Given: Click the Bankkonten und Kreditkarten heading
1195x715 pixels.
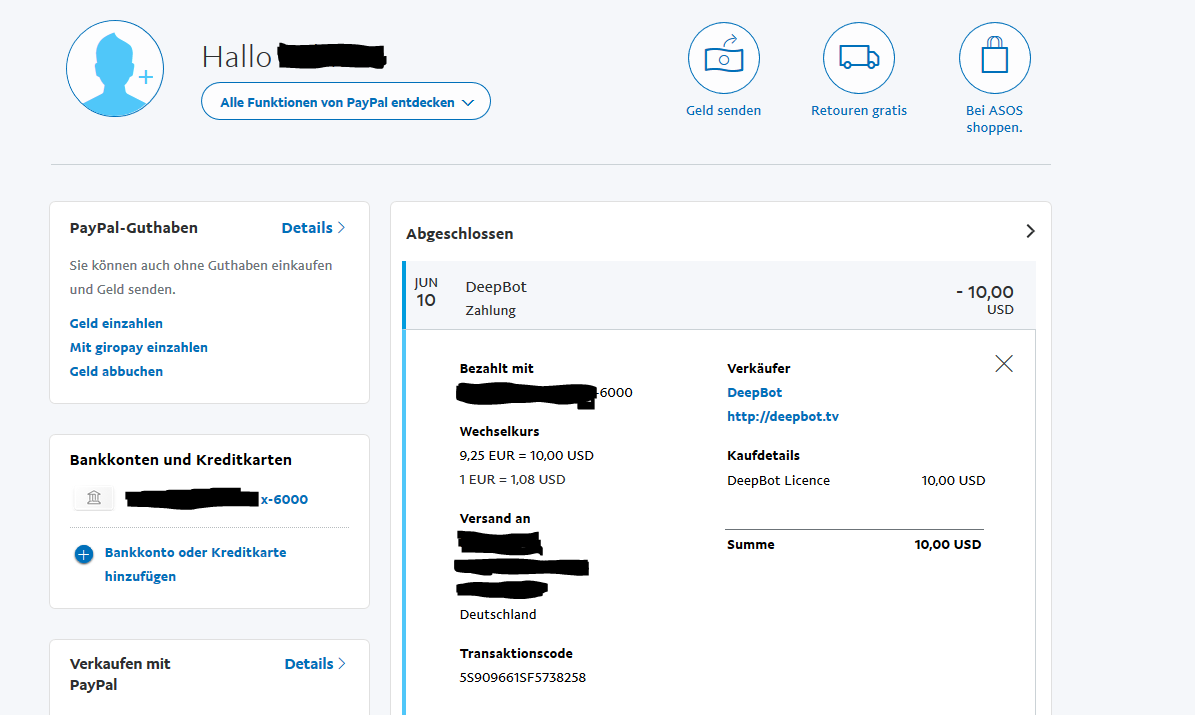Looking at the screenshot, I should click(181, 460).
